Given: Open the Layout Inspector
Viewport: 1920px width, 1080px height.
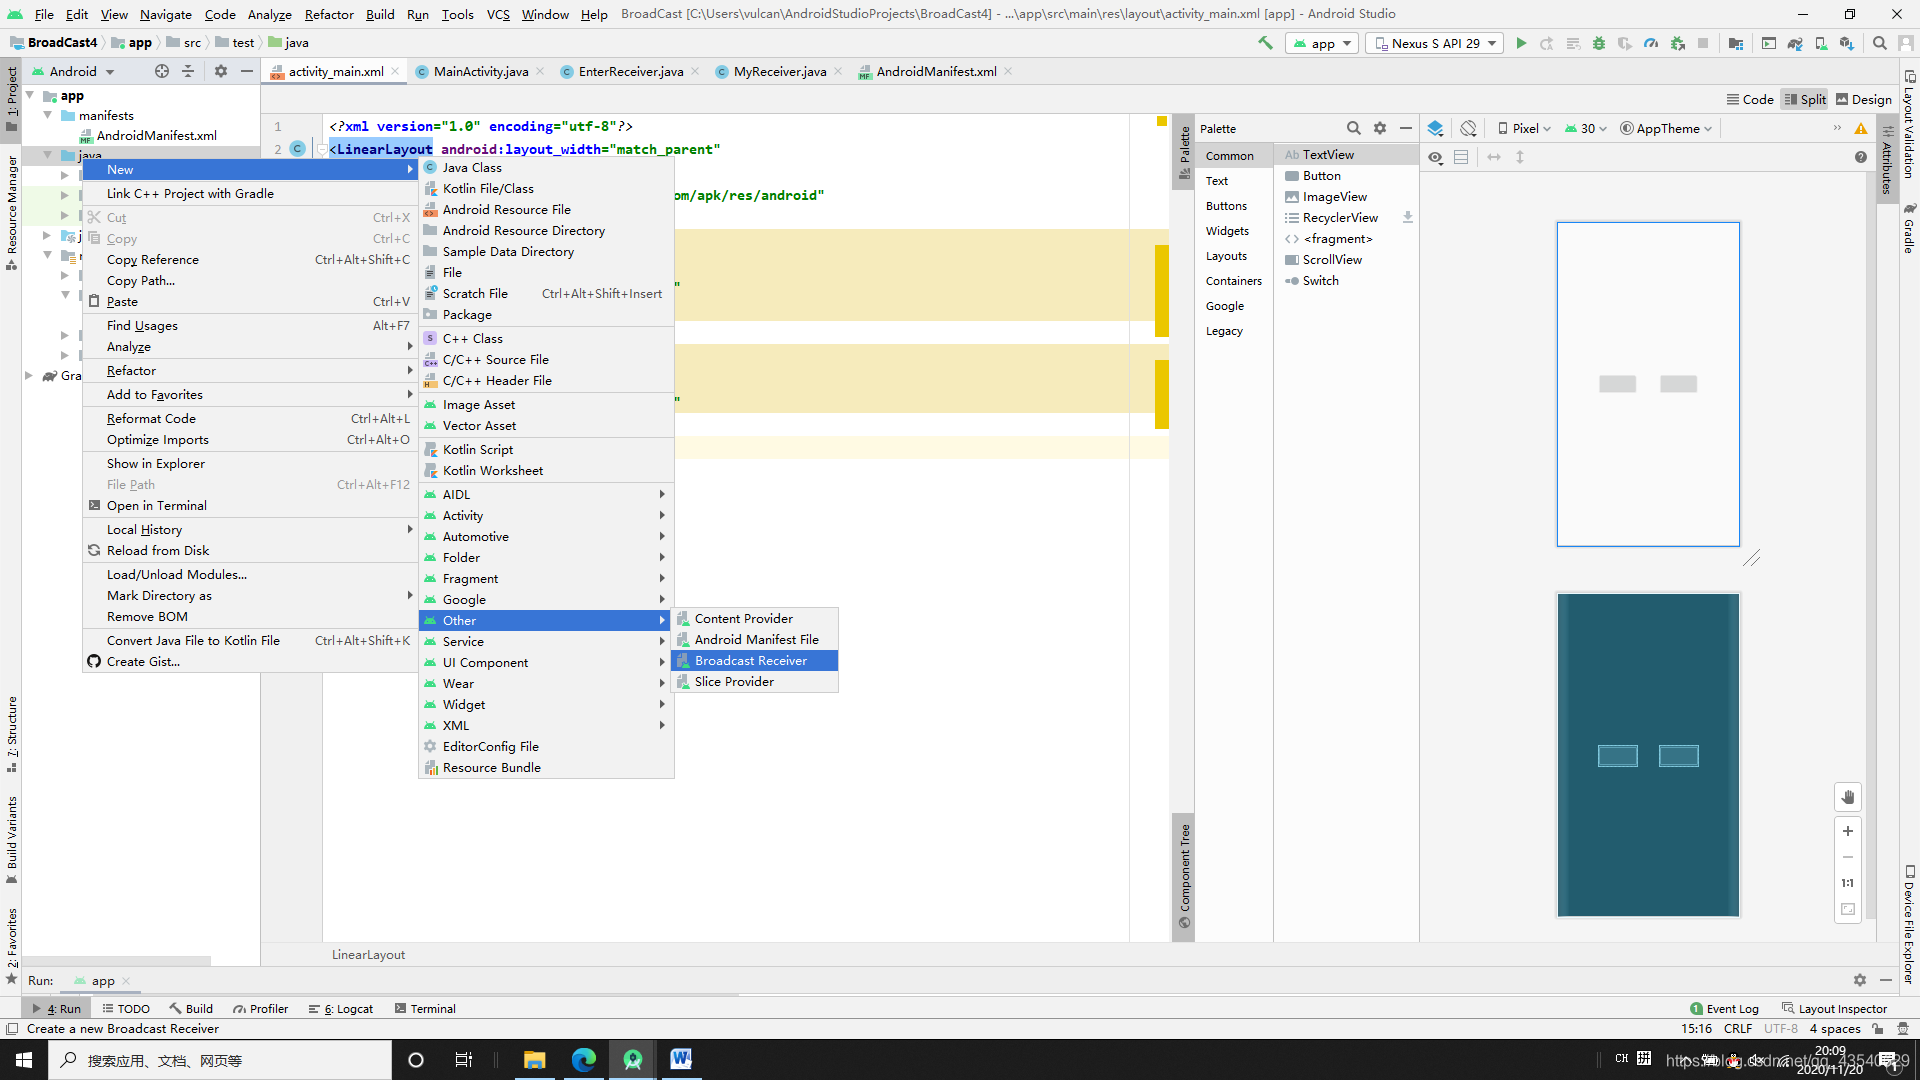Looking at the screenshot, I should (1834, 1008).
